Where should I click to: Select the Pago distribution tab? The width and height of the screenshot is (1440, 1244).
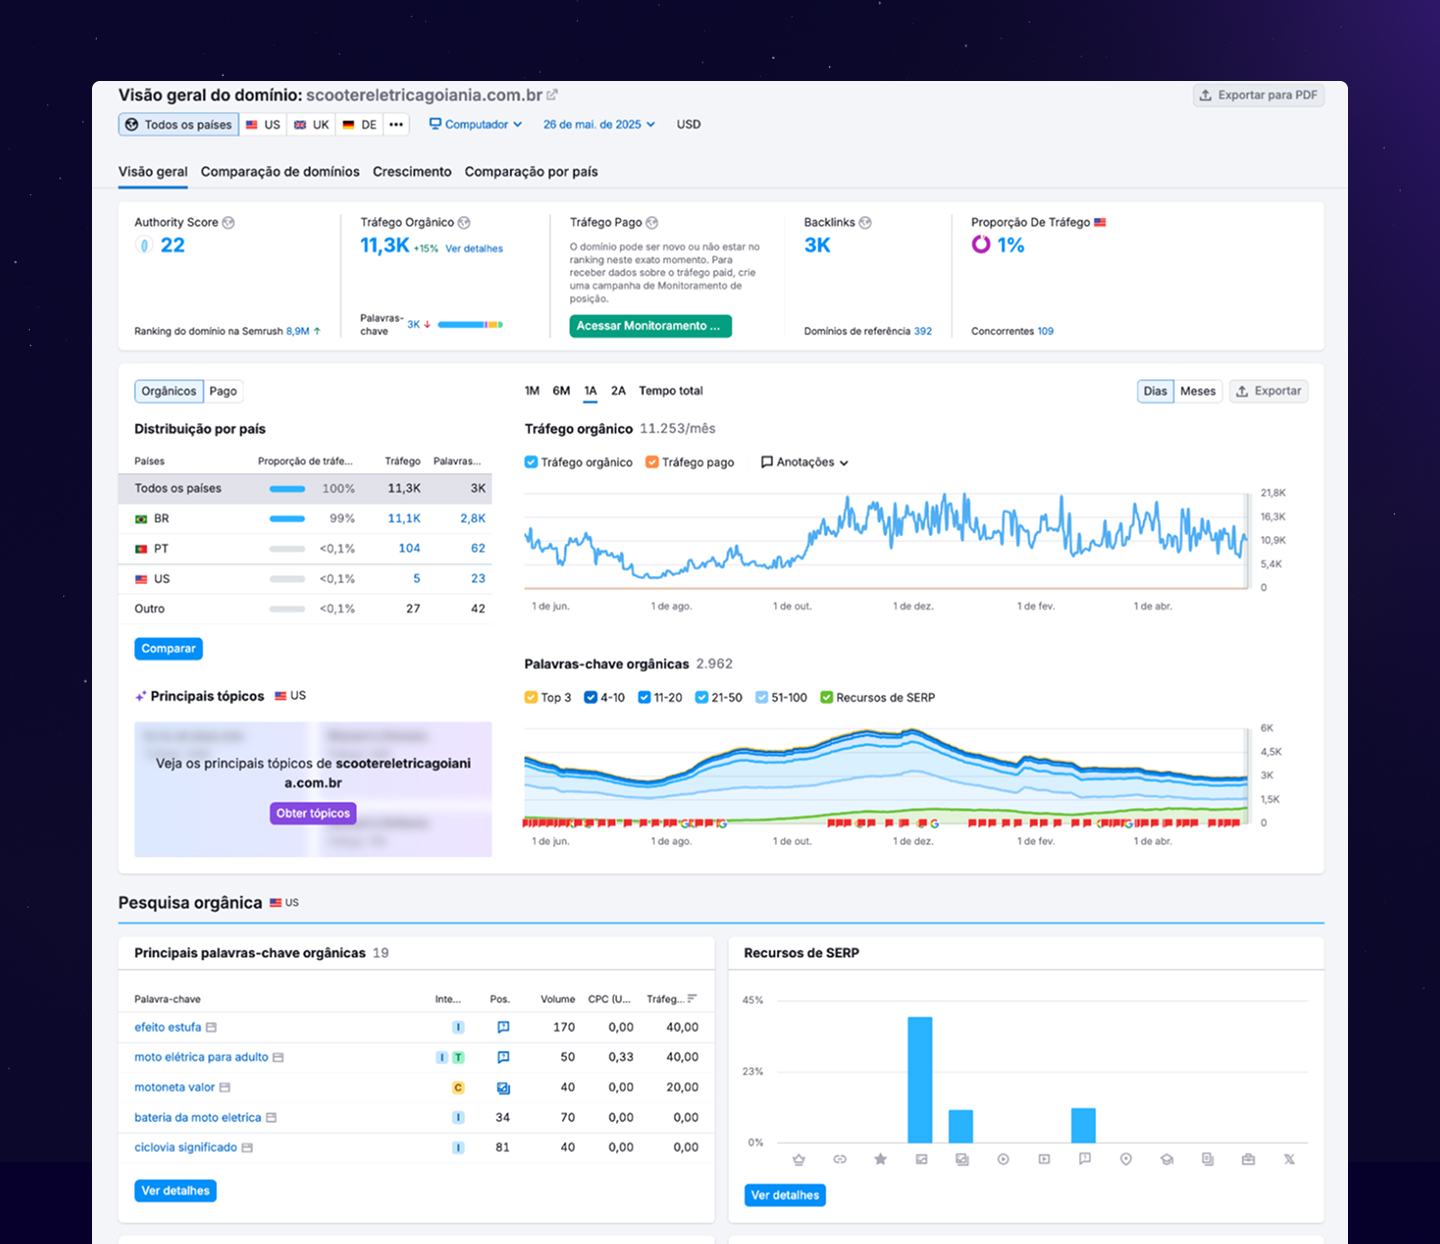223,392
